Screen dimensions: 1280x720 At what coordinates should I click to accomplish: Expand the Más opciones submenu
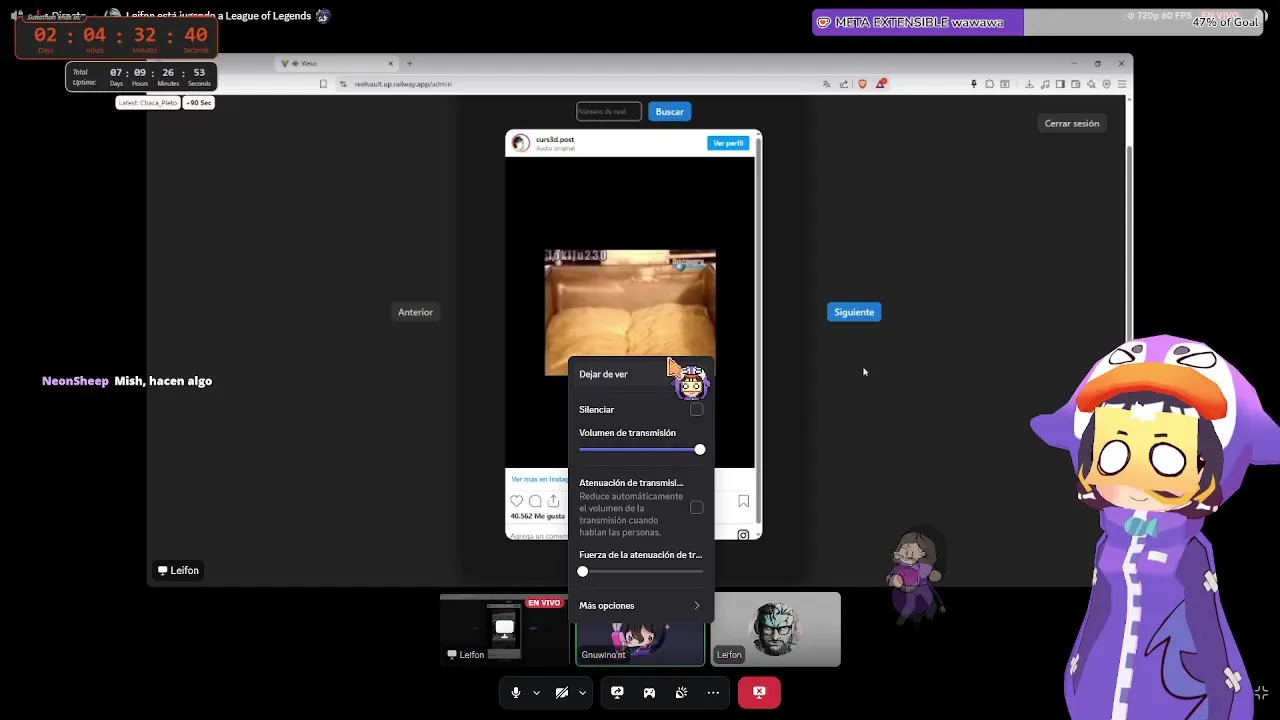(640, 605)
